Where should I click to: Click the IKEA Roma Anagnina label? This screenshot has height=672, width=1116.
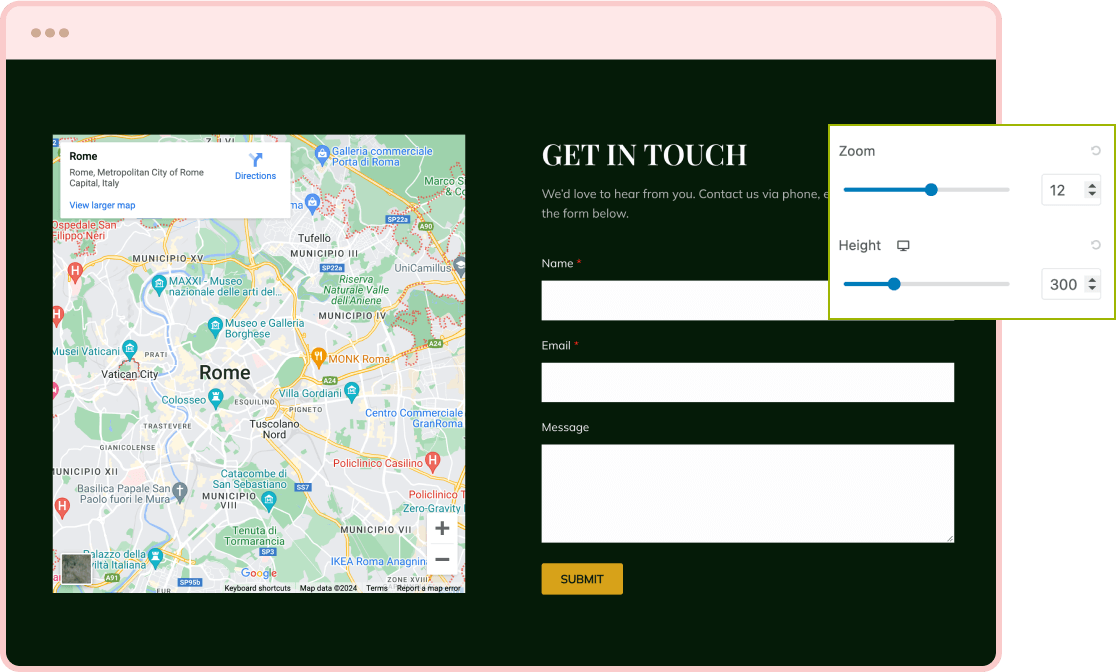click(x=378, y=561)
